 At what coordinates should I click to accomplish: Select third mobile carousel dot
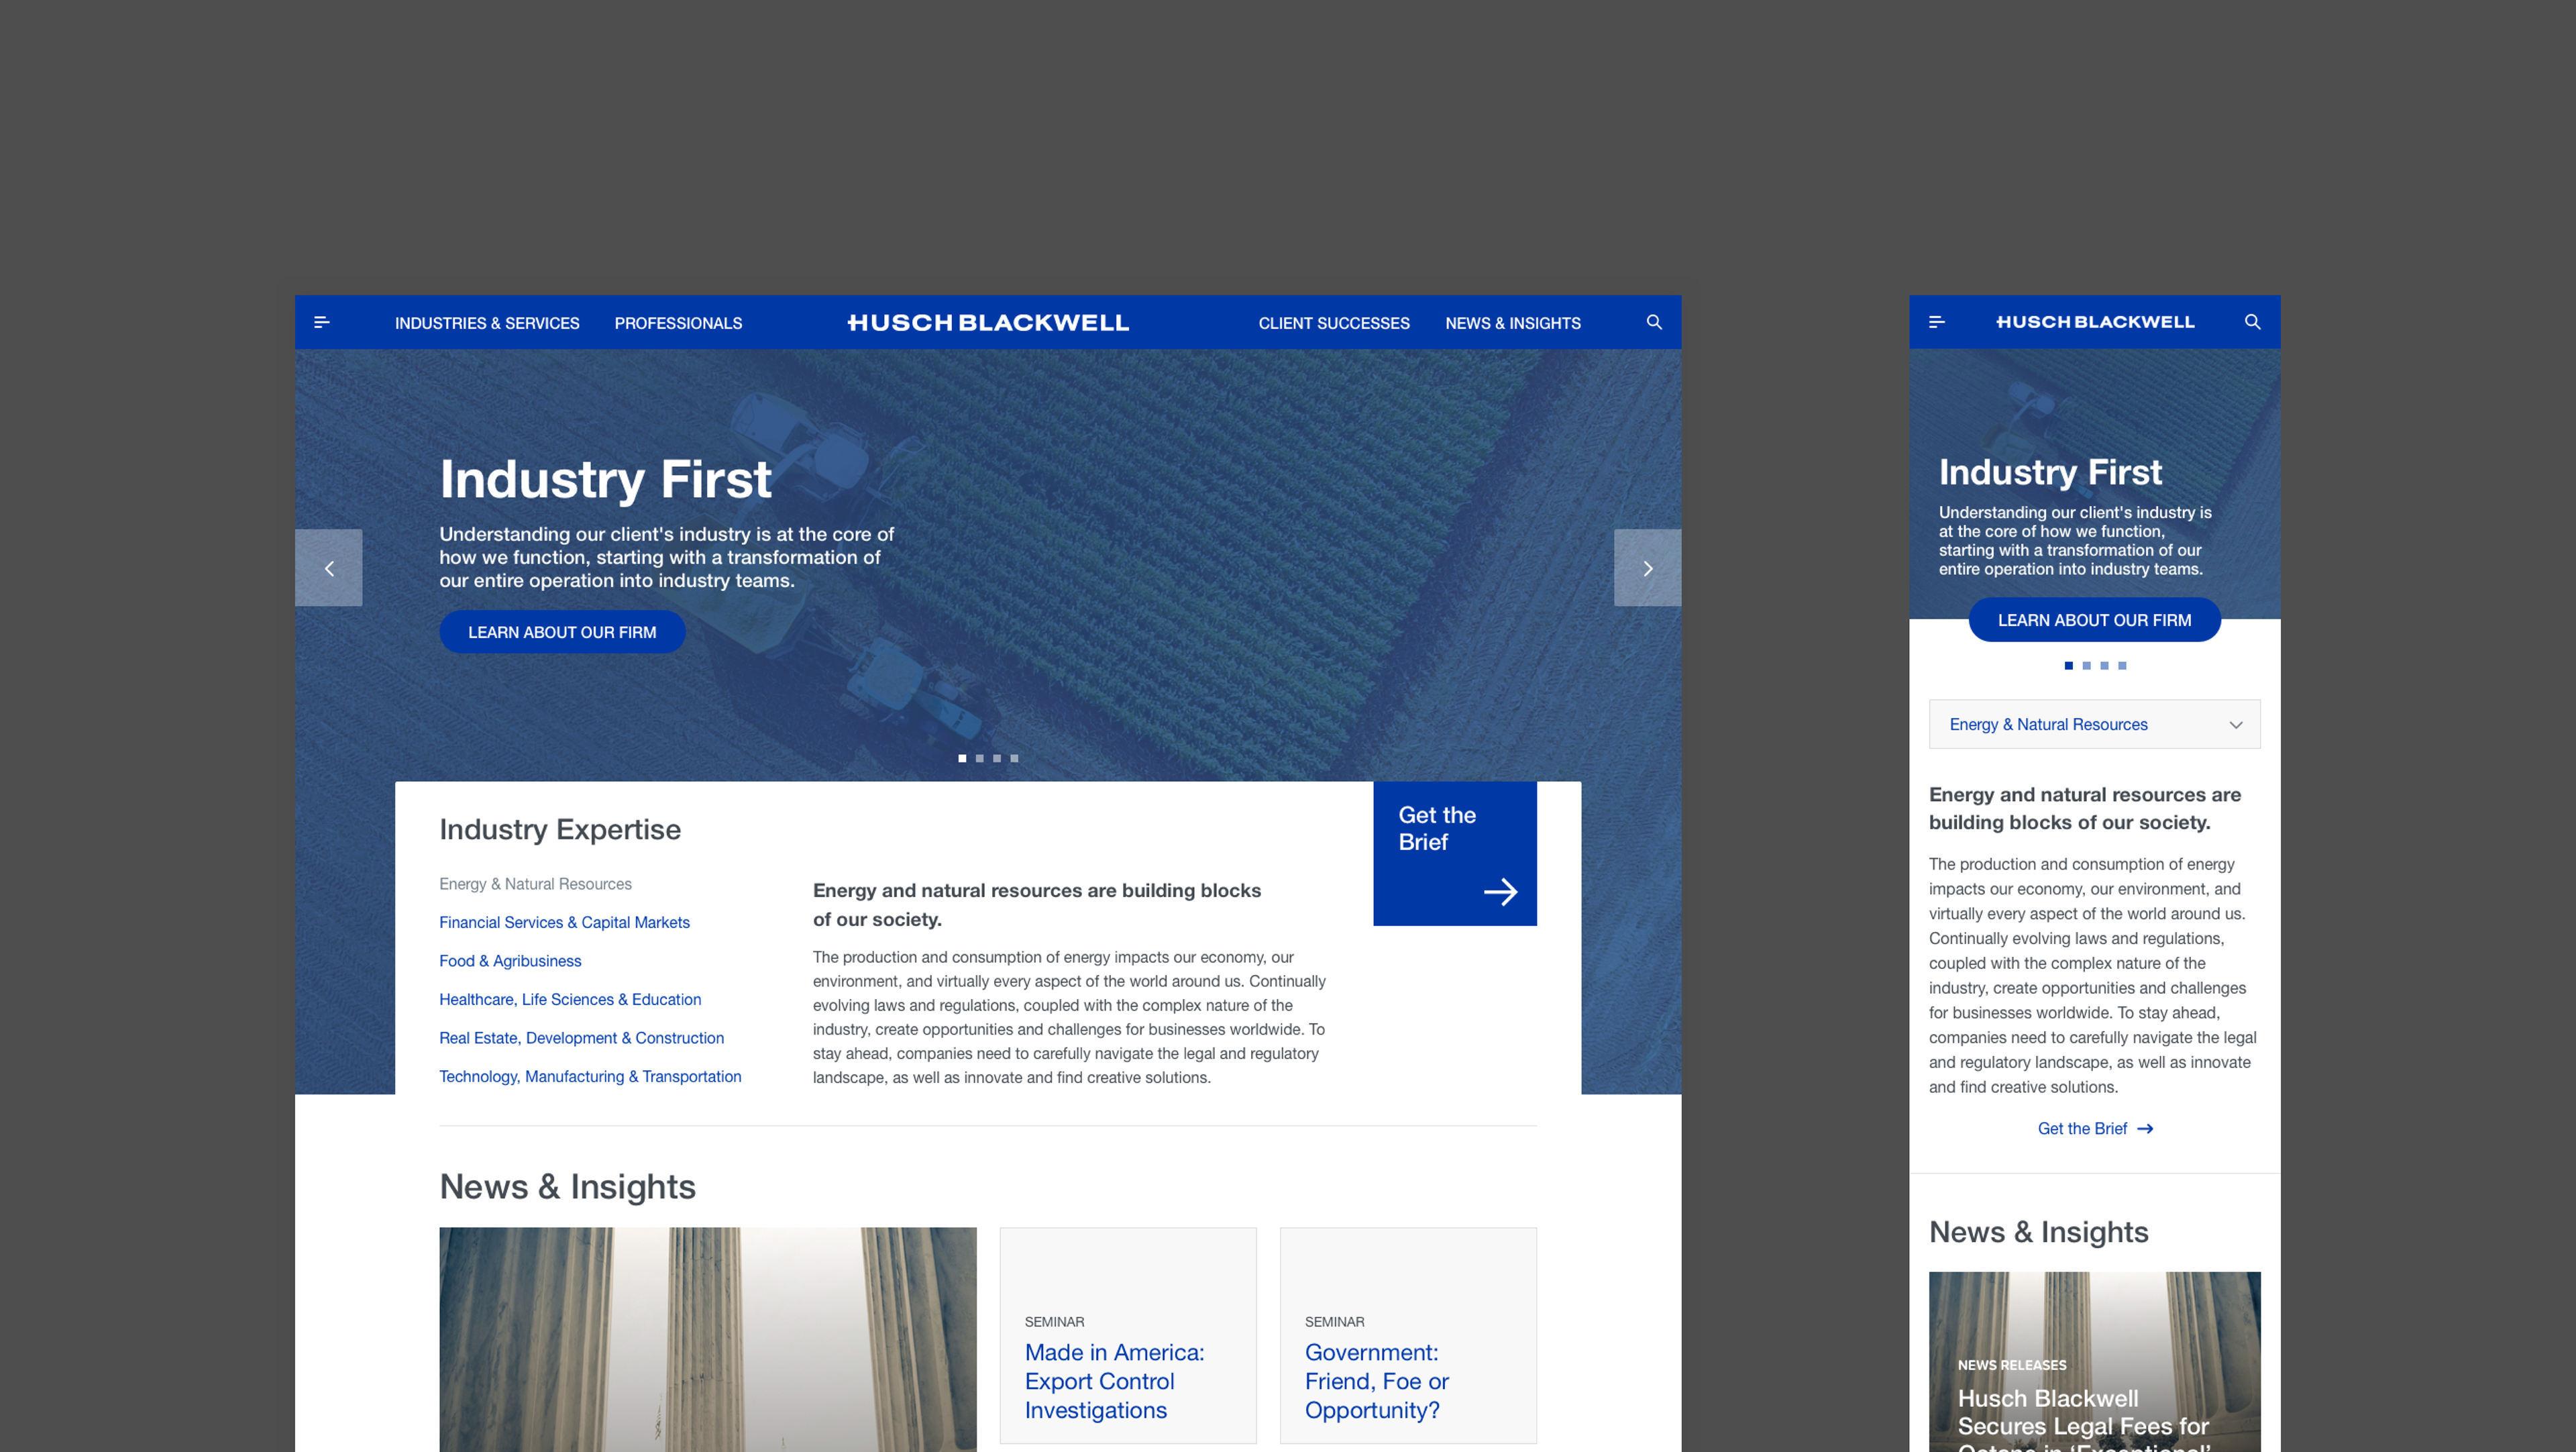click(2104, 666)
